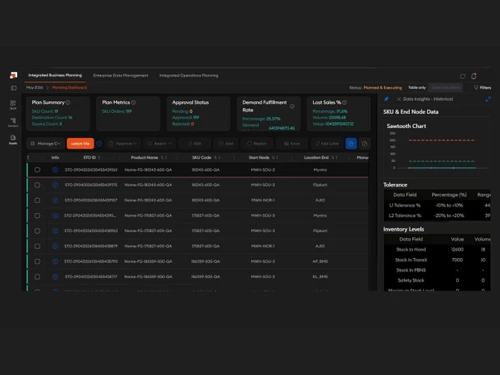
Task: Close the Data Insights - Historical panel
Action: (398, 99)
